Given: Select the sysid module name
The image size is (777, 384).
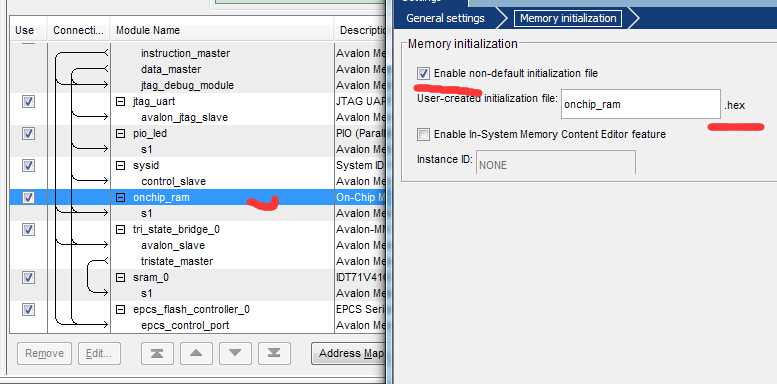Looking at the screenshot, I should coord(146,165).
